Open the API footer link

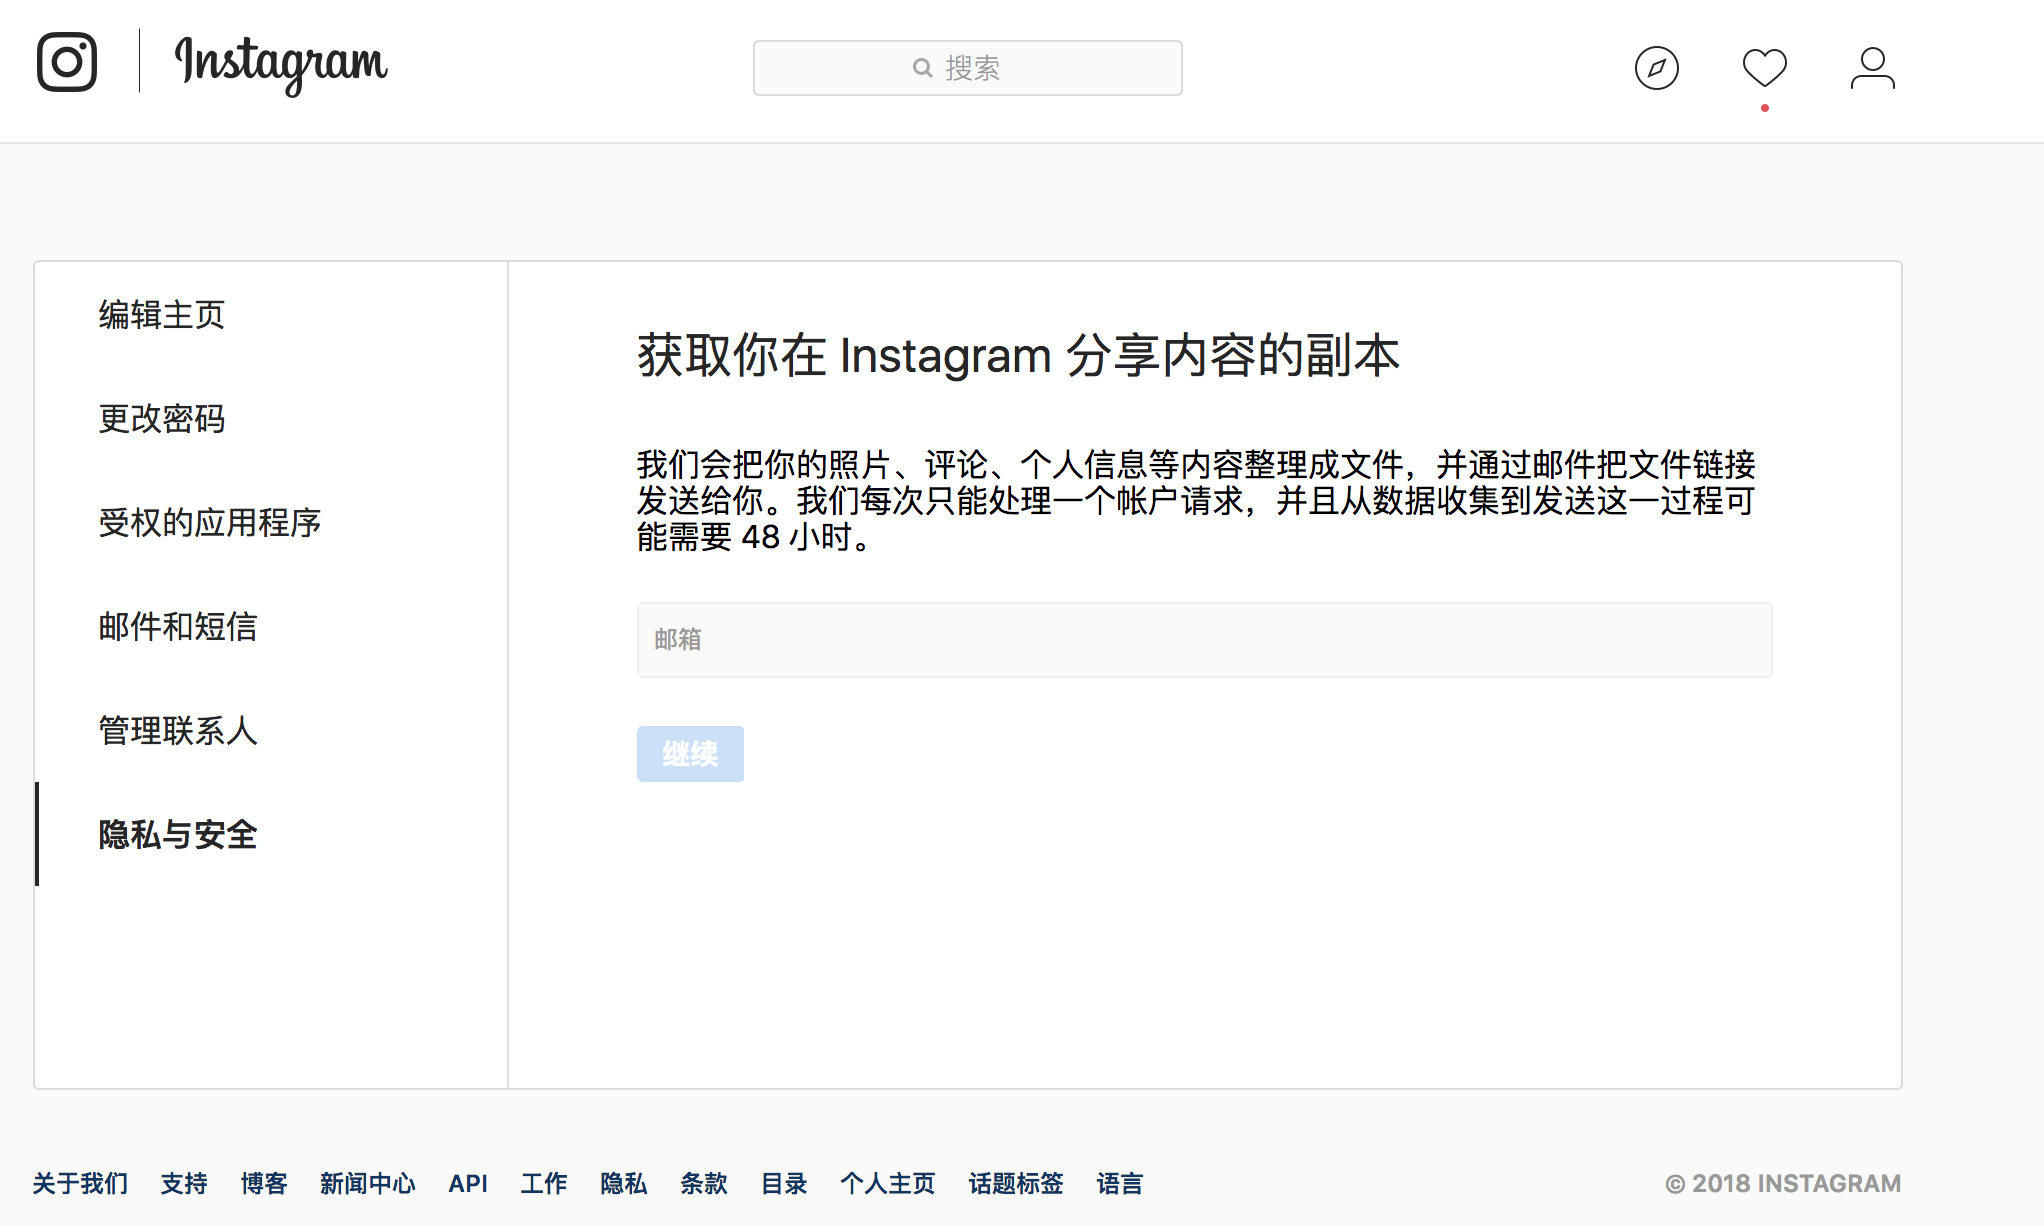(x=468, y=1184)
